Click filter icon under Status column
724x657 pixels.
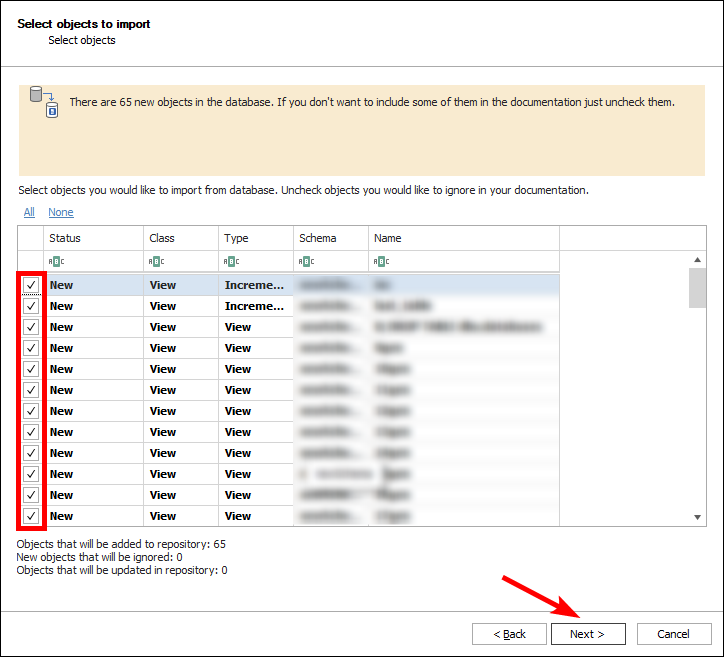[56, 262]
